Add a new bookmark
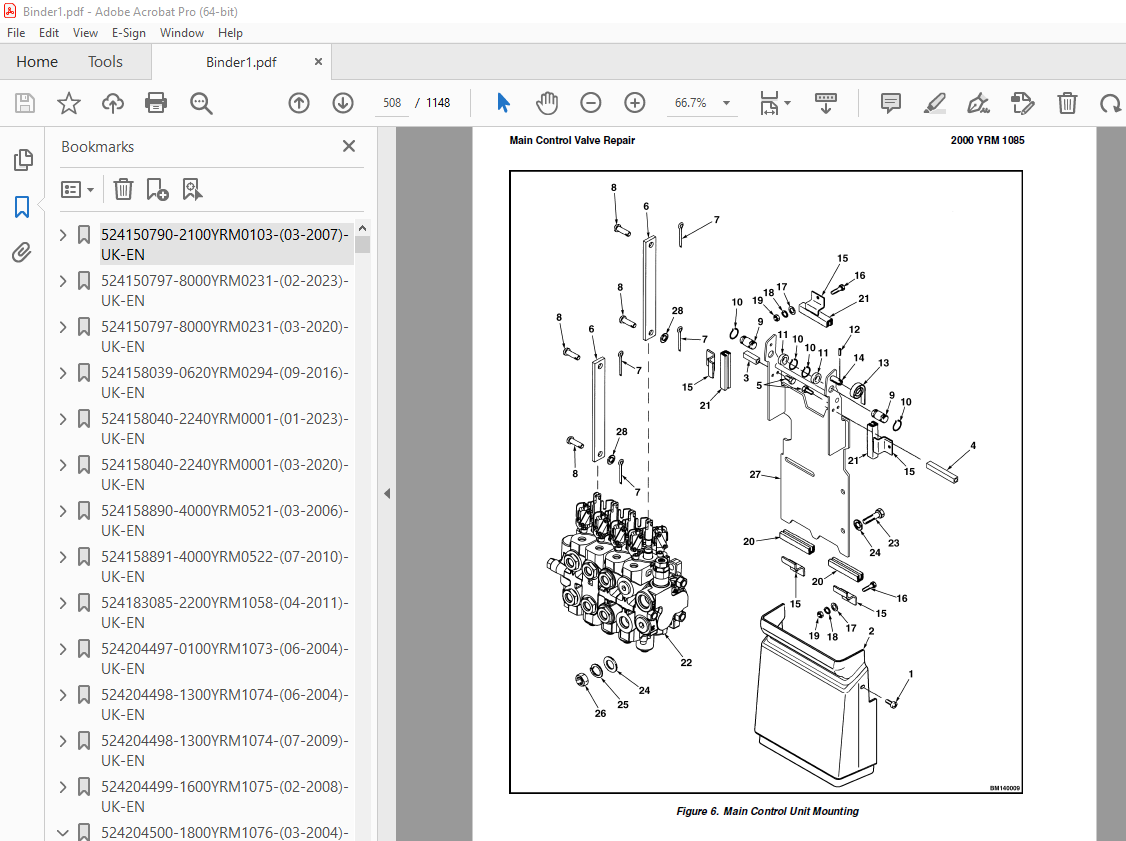The image size is (1126, 841). coord(157,190)
